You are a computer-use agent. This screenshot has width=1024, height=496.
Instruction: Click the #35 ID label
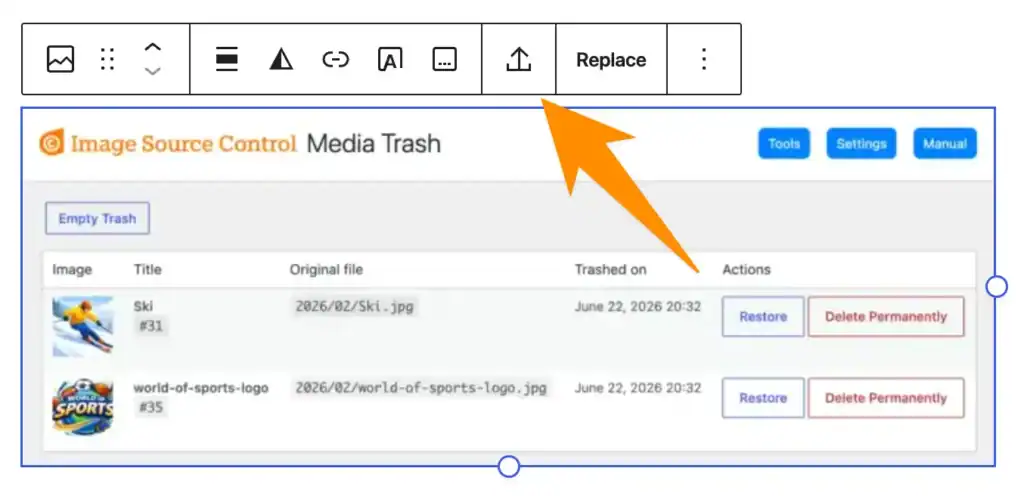click(x=151, y=407)
